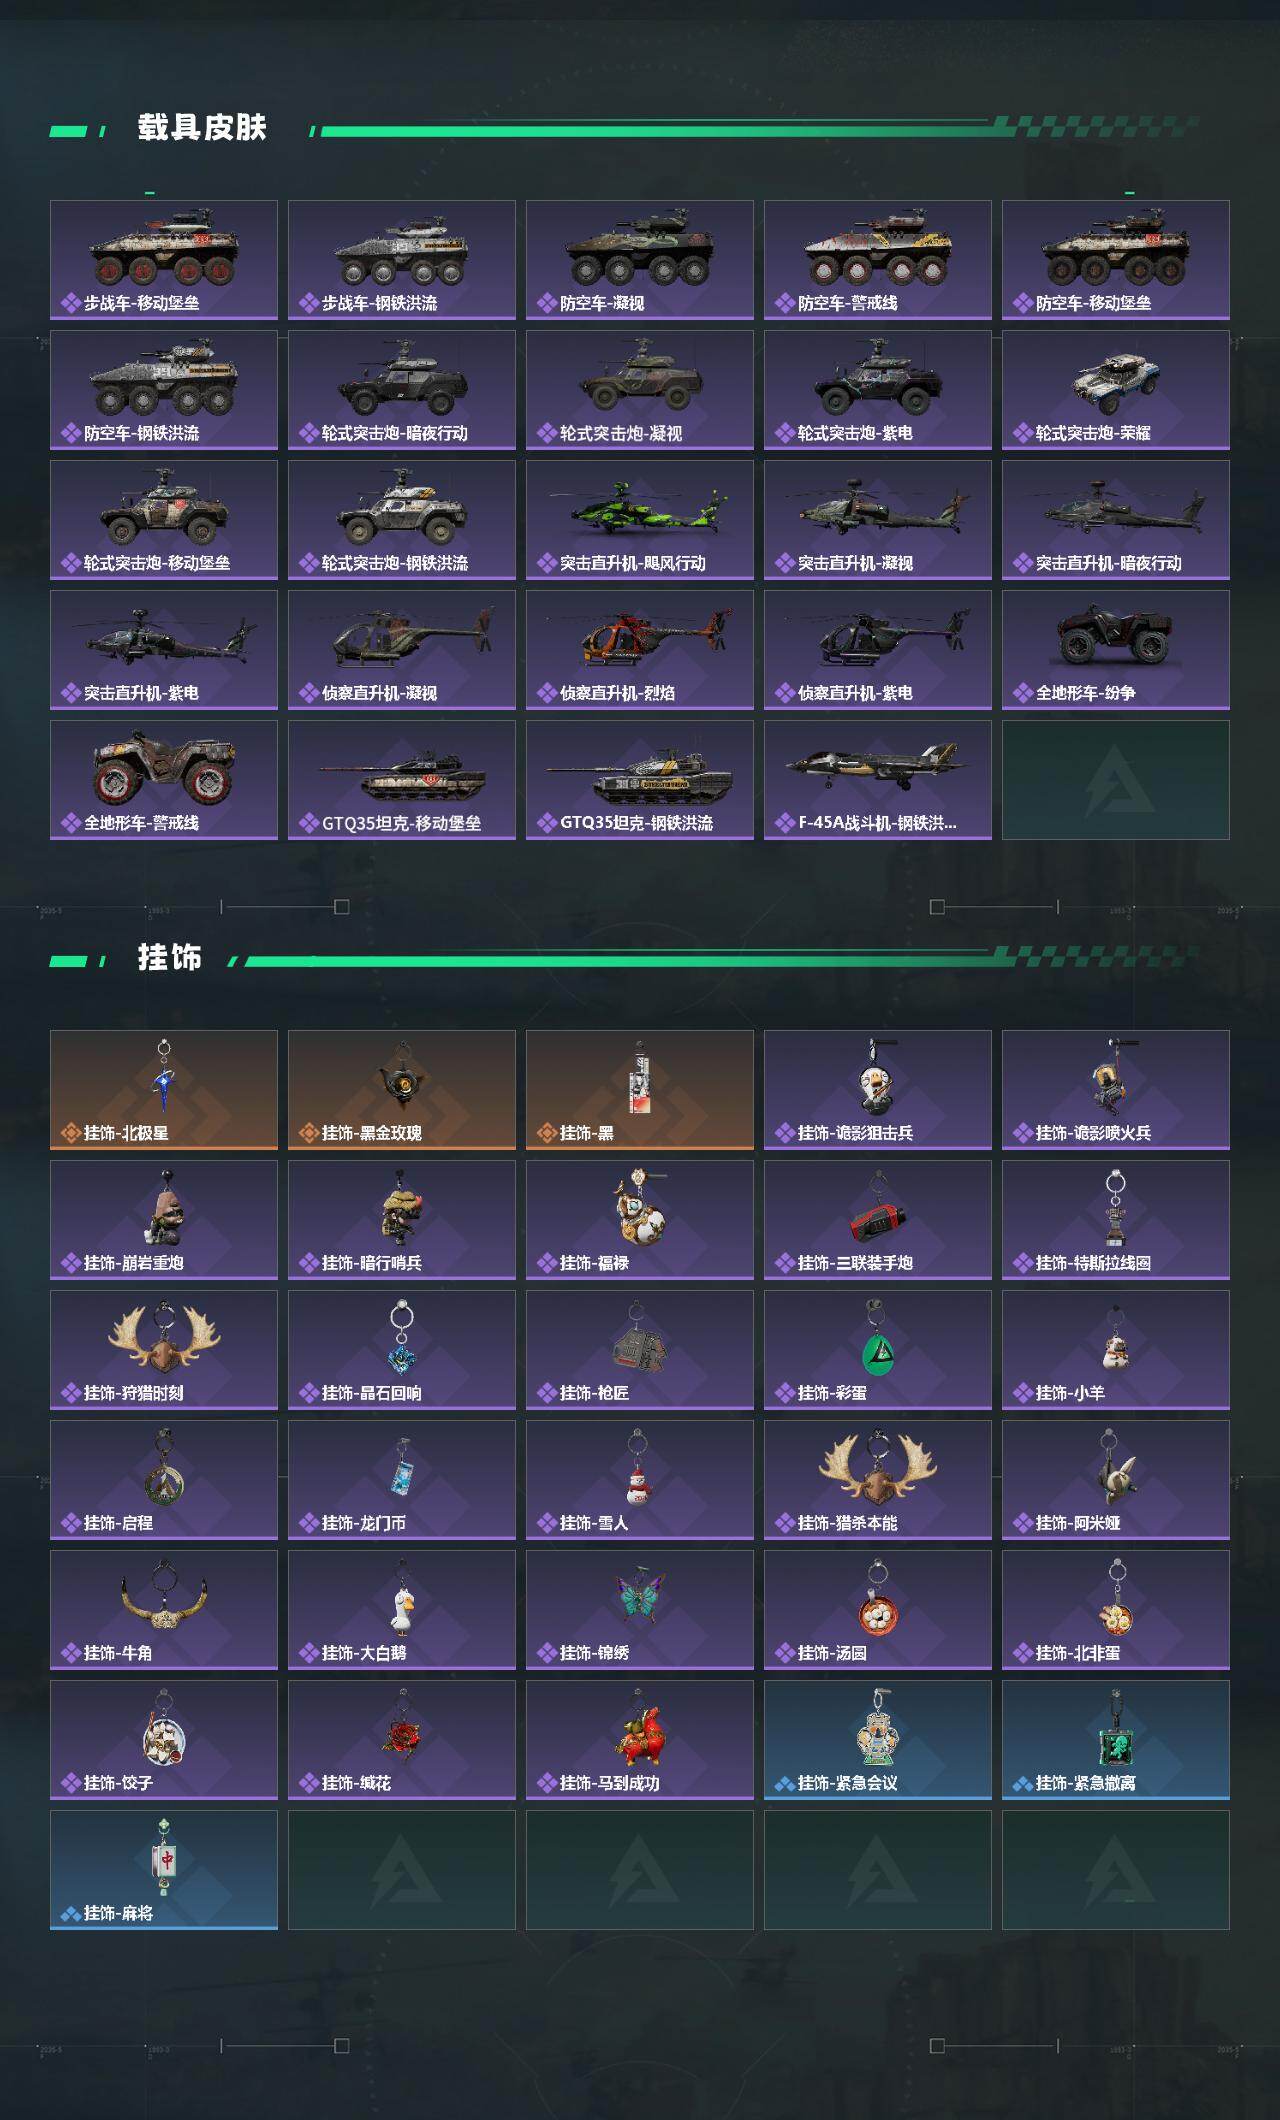Viewport: 1280px width, 2120px height.
Task: Click the 挂饰-福禄 gourd charm
Action: click(x=640, y=1220)
